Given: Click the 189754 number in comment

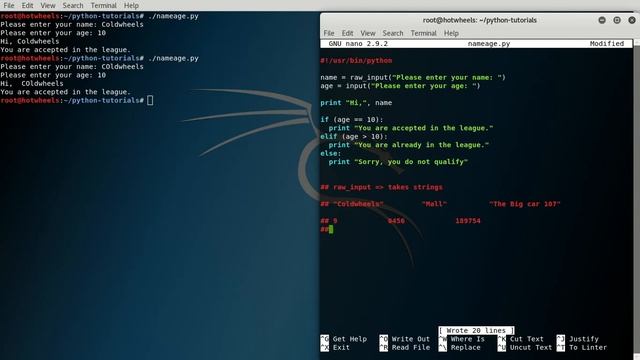Looking at the screenshot, I should pos(468,221).
